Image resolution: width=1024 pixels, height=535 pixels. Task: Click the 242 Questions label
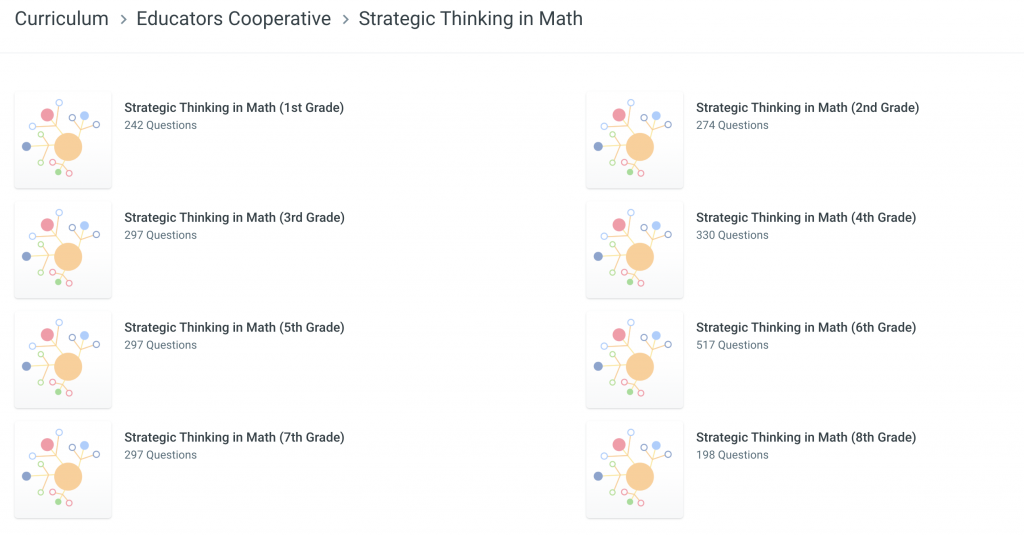pos(160,125)
